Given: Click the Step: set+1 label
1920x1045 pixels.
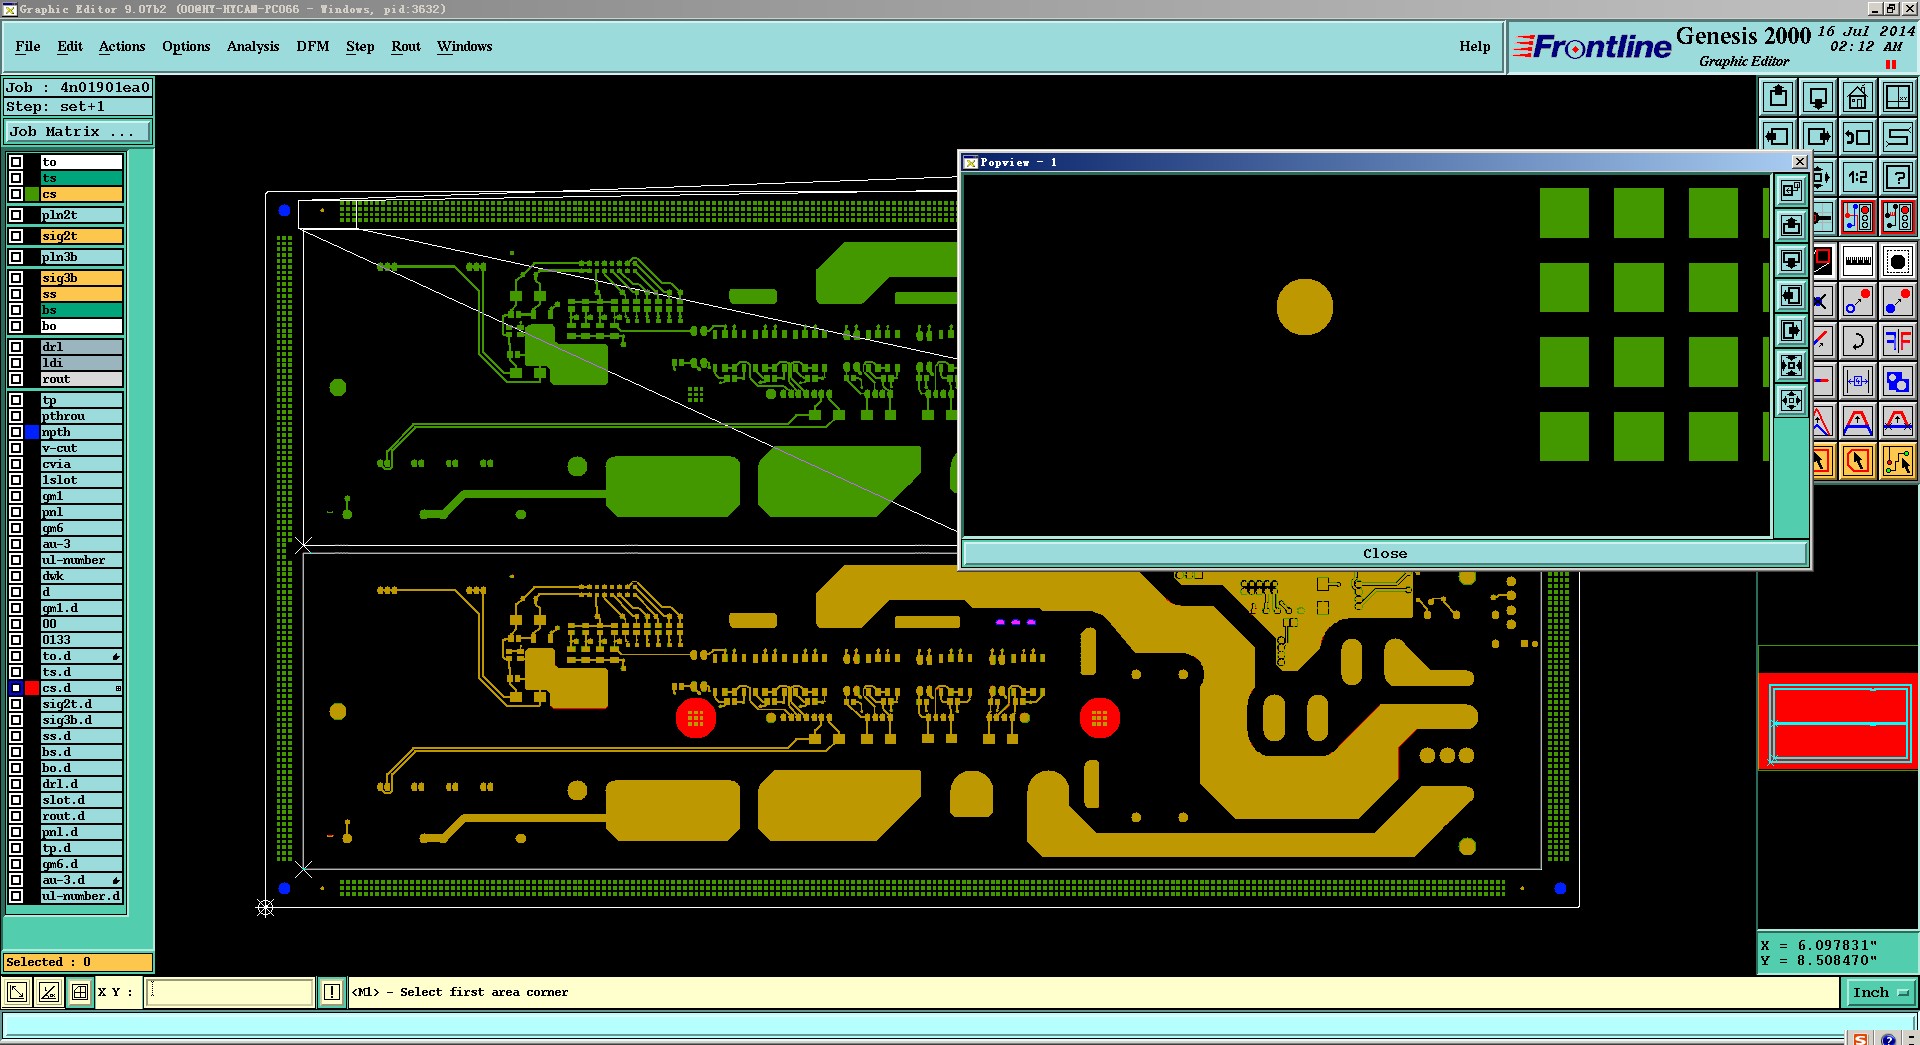Looking at the screenshot, I should pyautogui.click(x=78, y=106).
